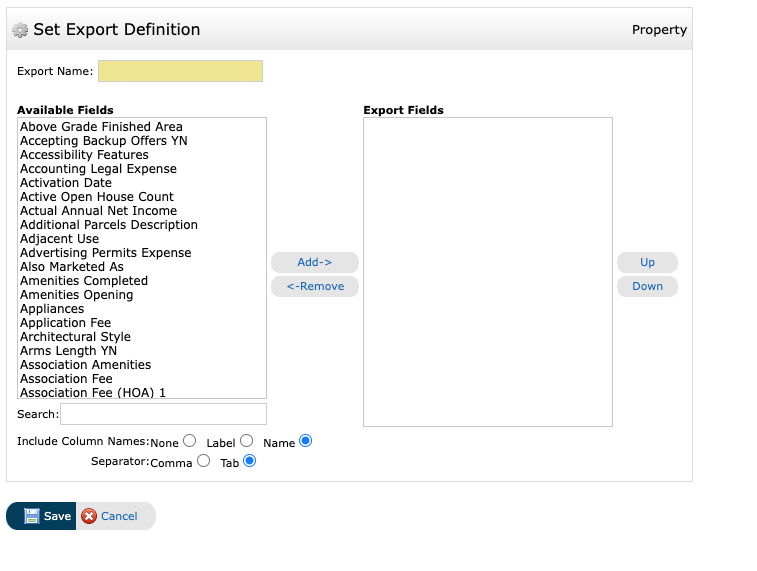The height and width of the screenshot is (571, 757).
Task: Click the Down button
Action: coord(647,286)
